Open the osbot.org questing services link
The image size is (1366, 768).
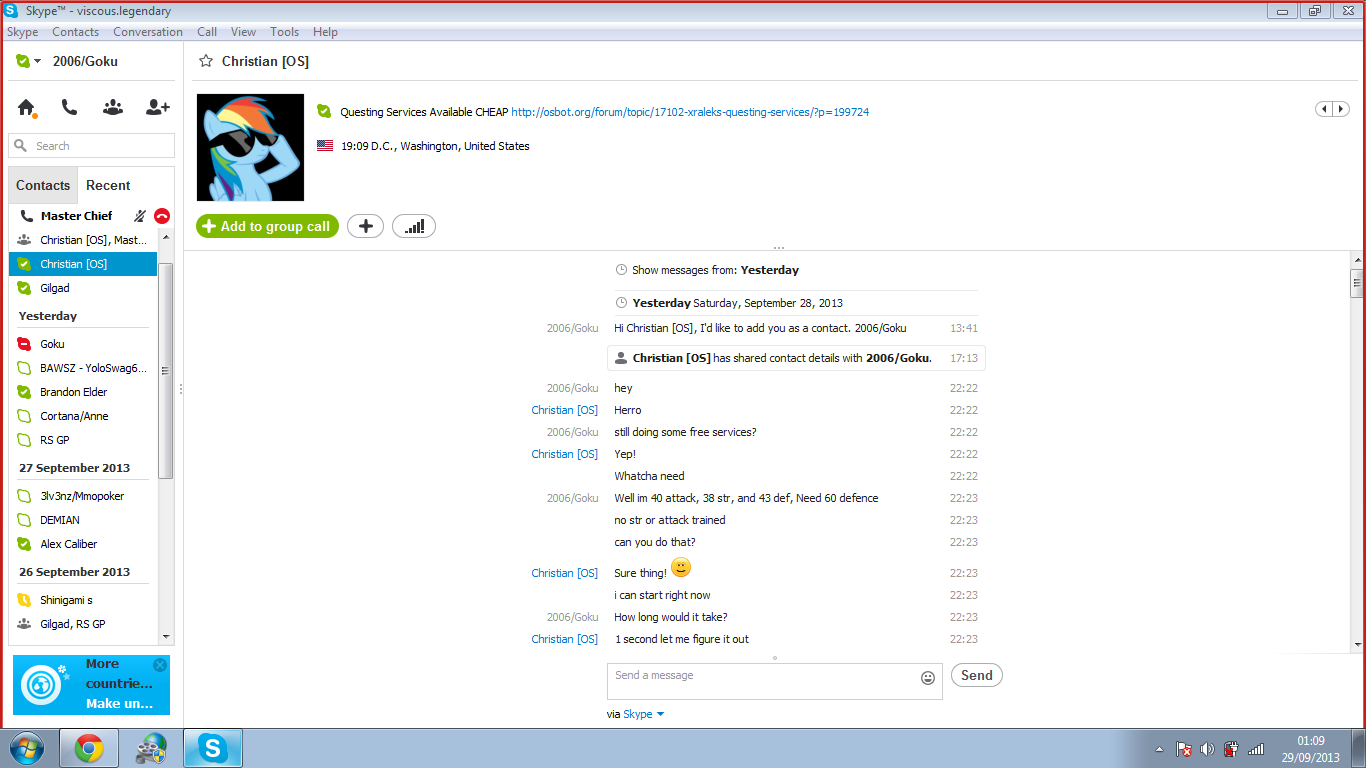(690, 112)
